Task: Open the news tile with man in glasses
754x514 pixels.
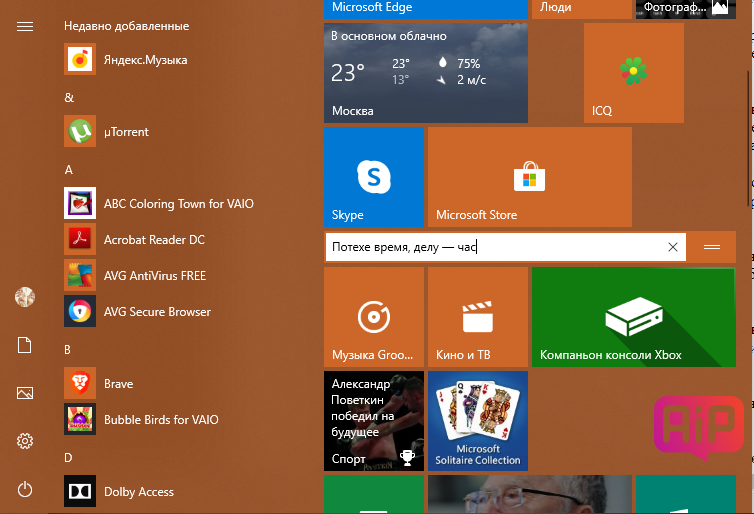Action: [529, 494]
